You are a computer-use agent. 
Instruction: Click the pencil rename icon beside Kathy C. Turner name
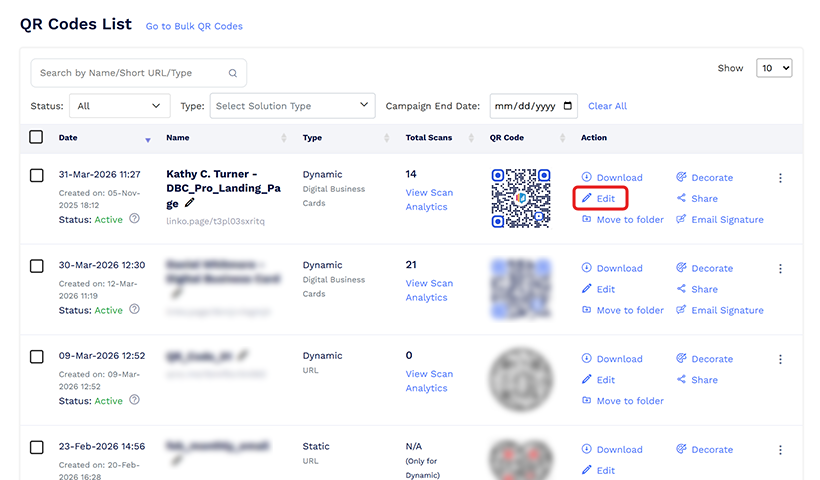tap(189, 203)
